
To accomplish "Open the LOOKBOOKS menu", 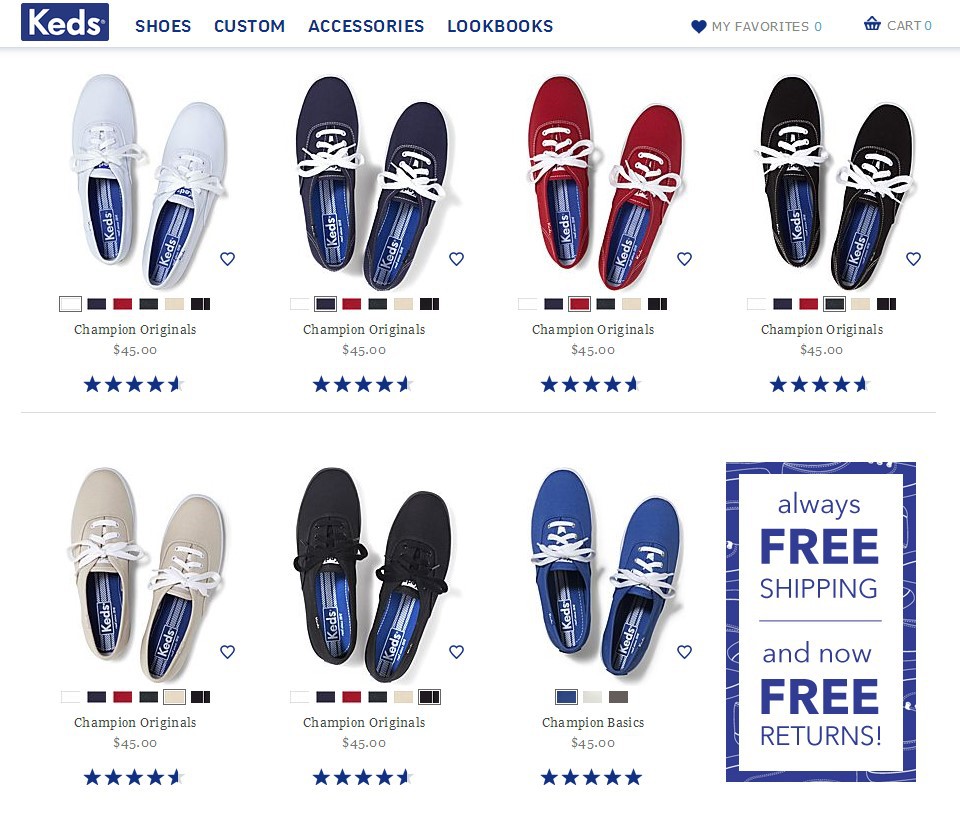I will tap(500, 26).
